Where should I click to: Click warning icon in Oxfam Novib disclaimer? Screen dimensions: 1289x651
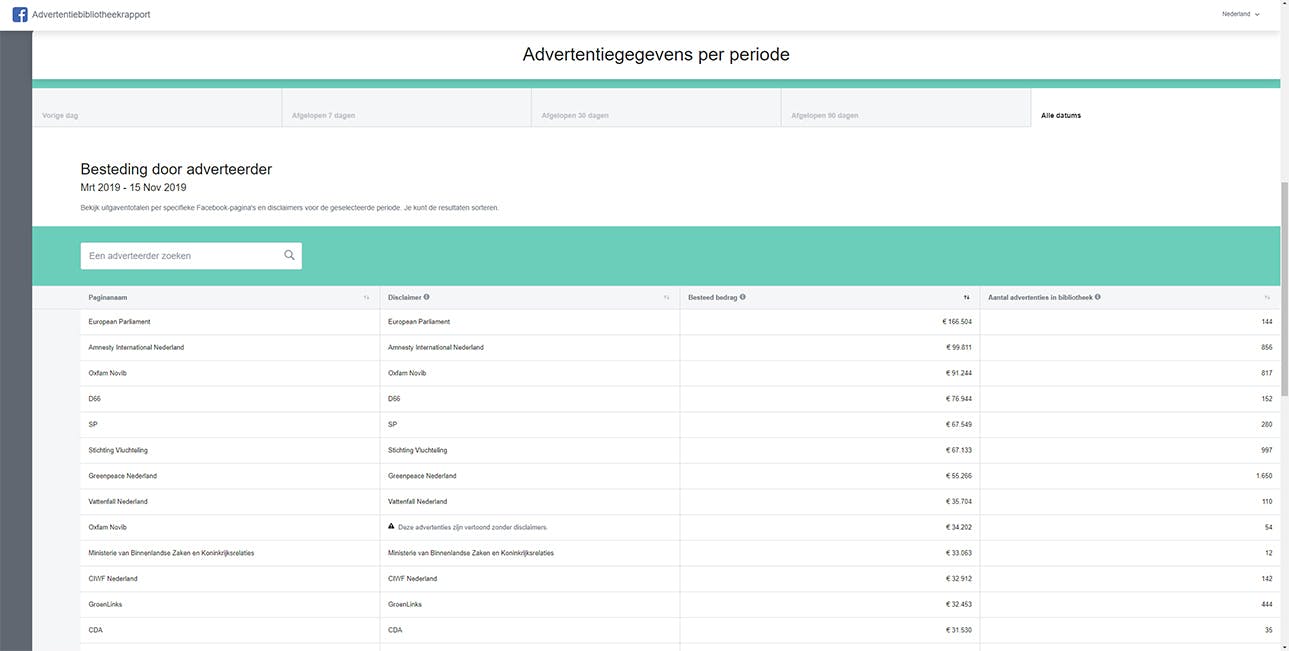point(392,526)
